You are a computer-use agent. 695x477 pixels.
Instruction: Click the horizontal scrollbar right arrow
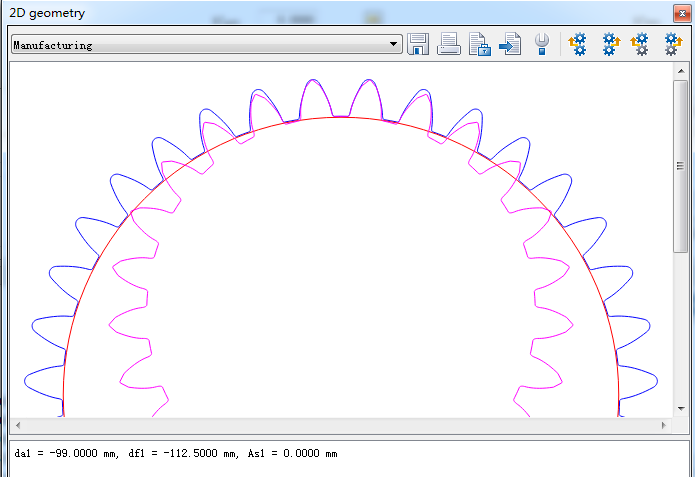(x=664, y=426)
